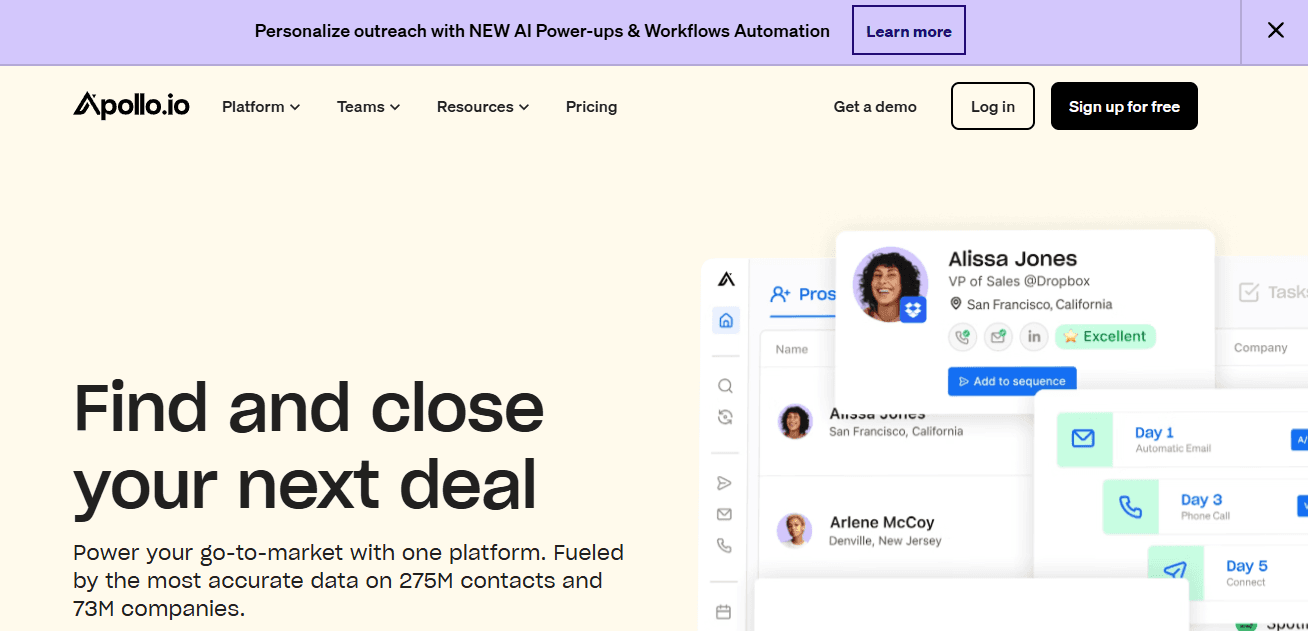1308x631 pixels.
Task: Click the Sign up for free button
Action: pos(1124,106)
